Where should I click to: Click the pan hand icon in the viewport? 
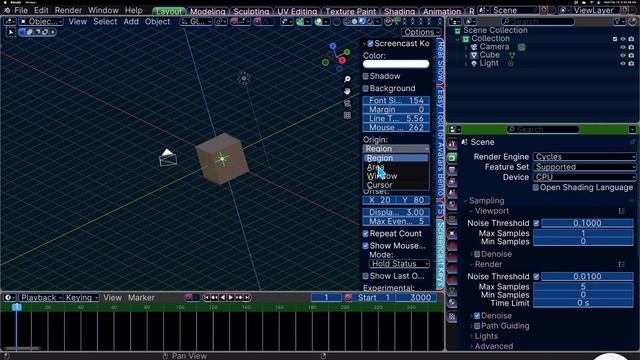[x=347, y=91]
